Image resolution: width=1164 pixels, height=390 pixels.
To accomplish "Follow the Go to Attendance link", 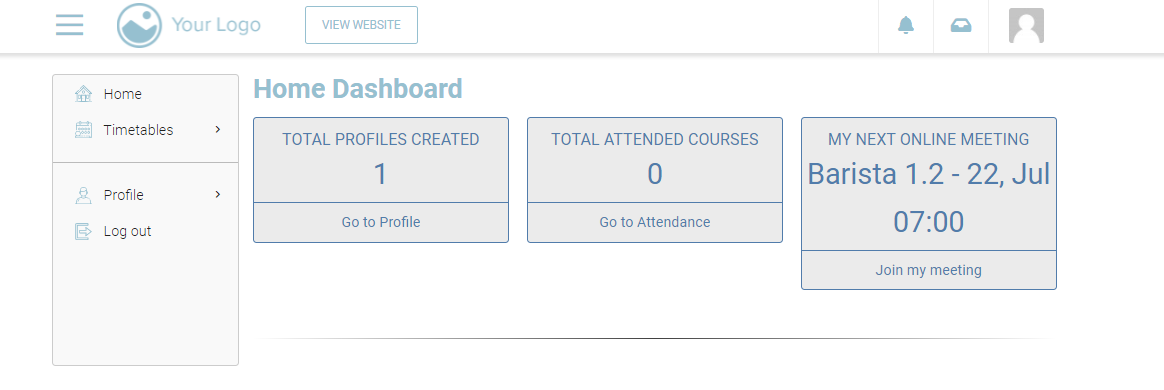I will tap(655, 222).
